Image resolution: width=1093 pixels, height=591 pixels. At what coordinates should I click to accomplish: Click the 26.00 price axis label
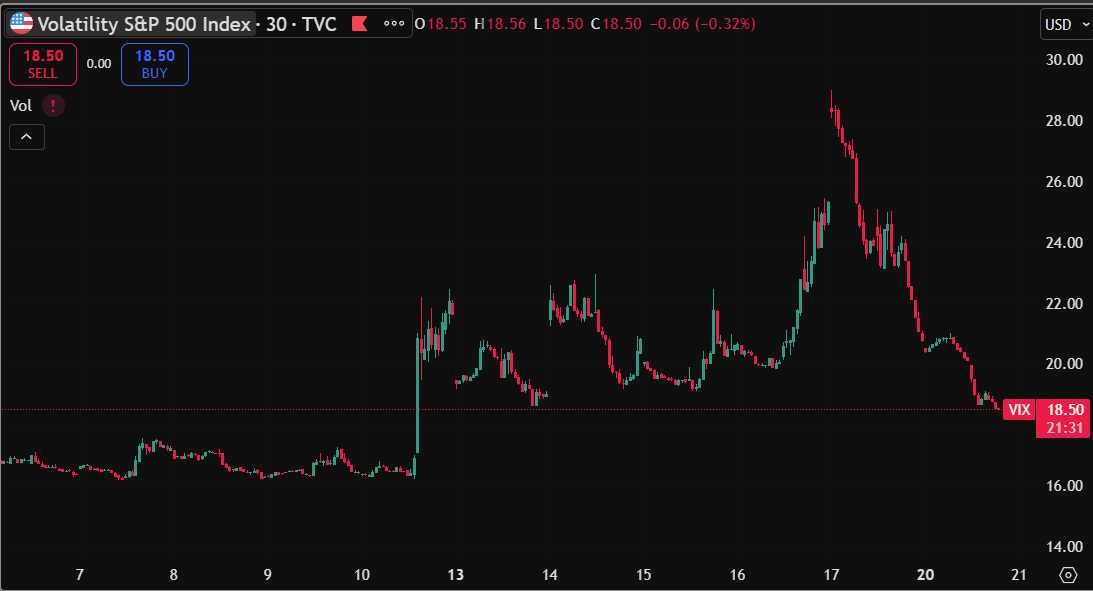[1064, 182]
